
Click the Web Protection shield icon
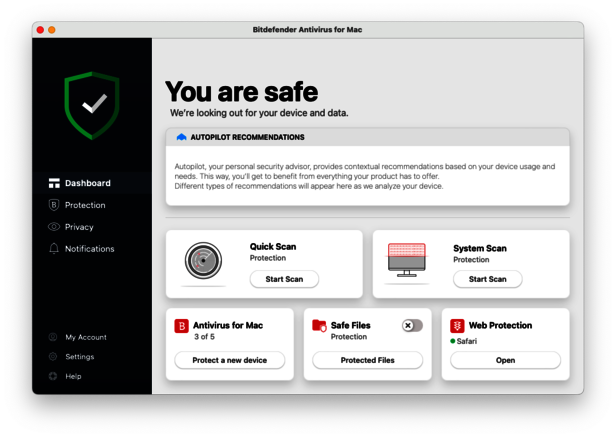(457, 326)
